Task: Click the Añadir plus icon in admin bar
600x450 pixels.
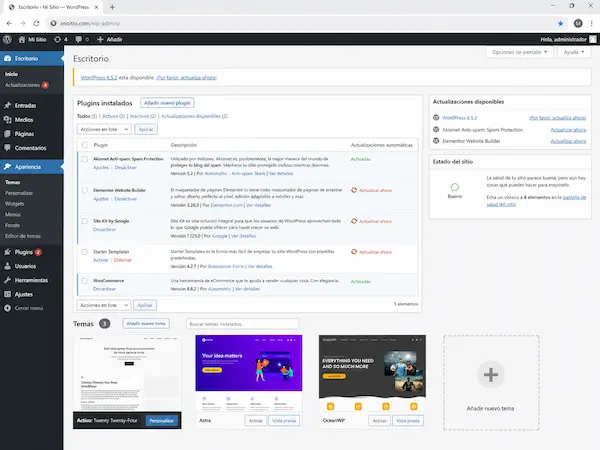Action: 100,39
